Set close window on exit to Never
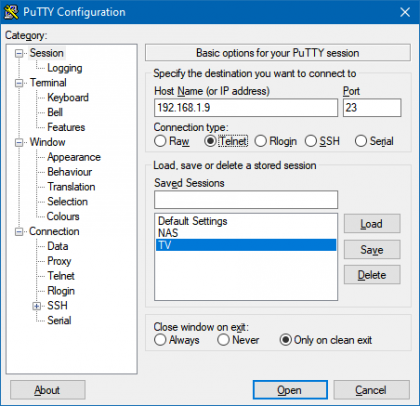 click(x=223, y=340)
